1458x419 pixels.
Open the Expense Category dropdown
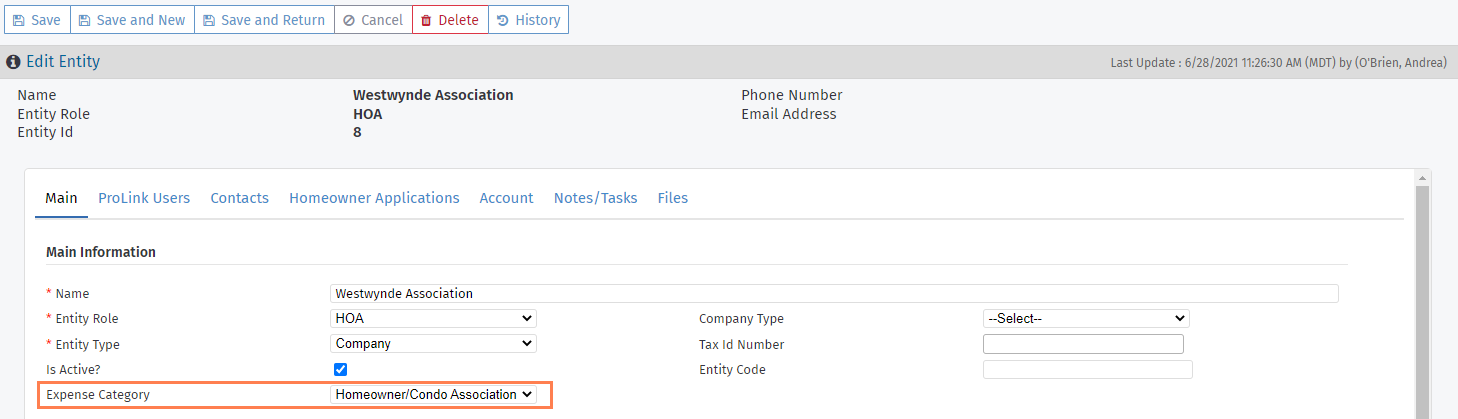(x=433, y=395)
